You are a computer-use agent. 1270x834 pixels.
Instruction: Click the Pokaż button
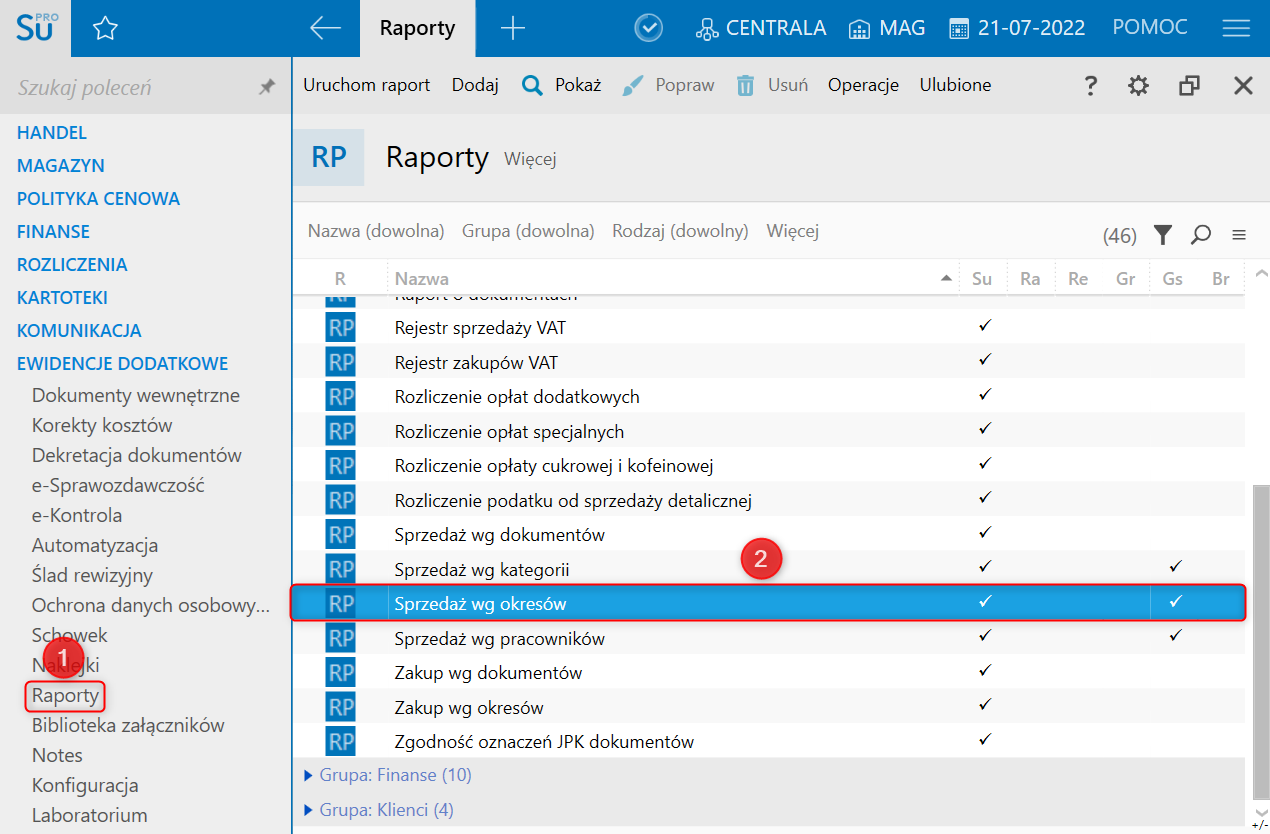[562, 86]
